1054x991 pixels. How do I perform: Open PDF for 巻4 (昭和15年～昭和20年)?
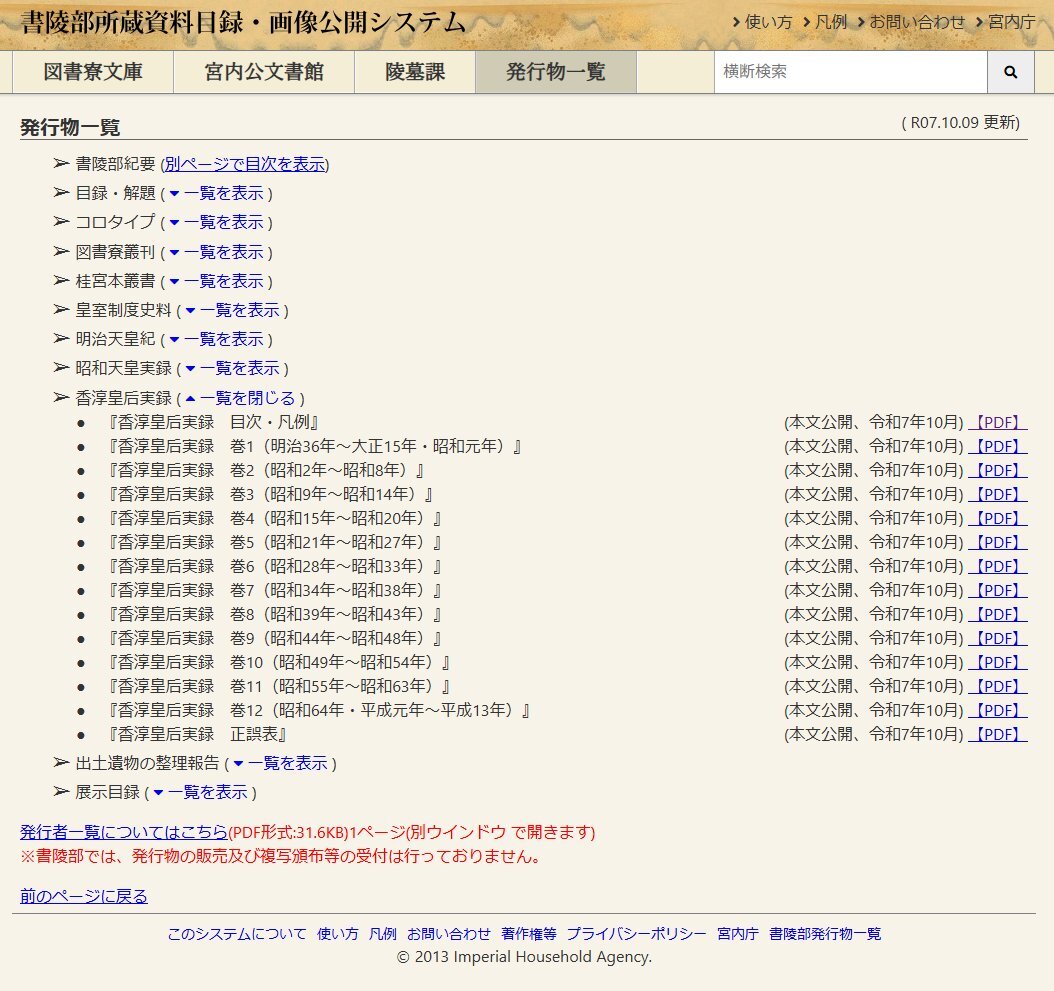[x=998, y=518]
